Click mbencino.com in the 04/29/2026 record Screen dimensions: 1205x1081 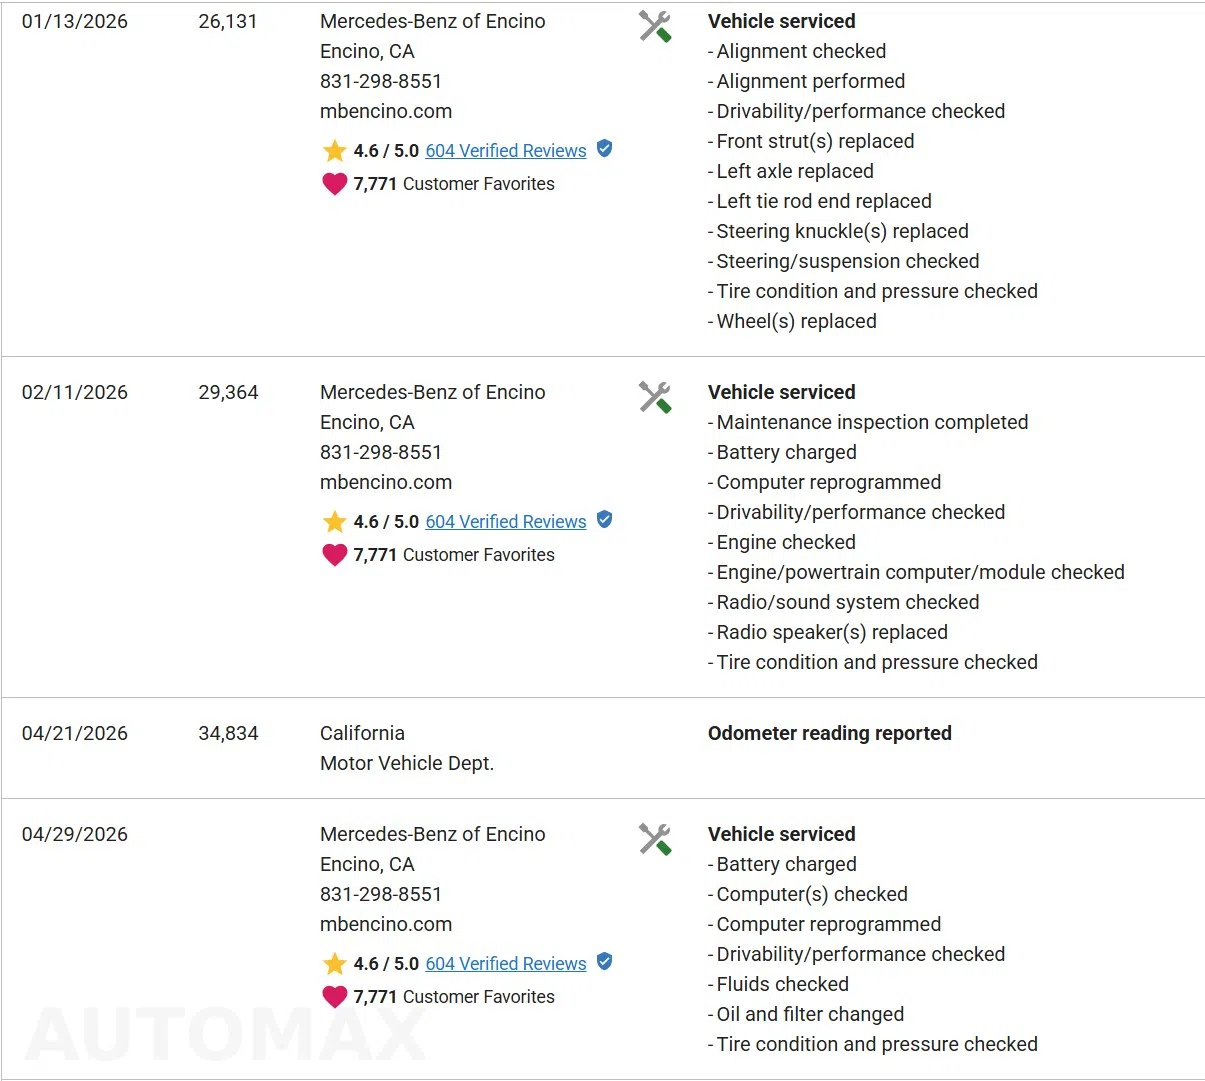click(386, 924)
